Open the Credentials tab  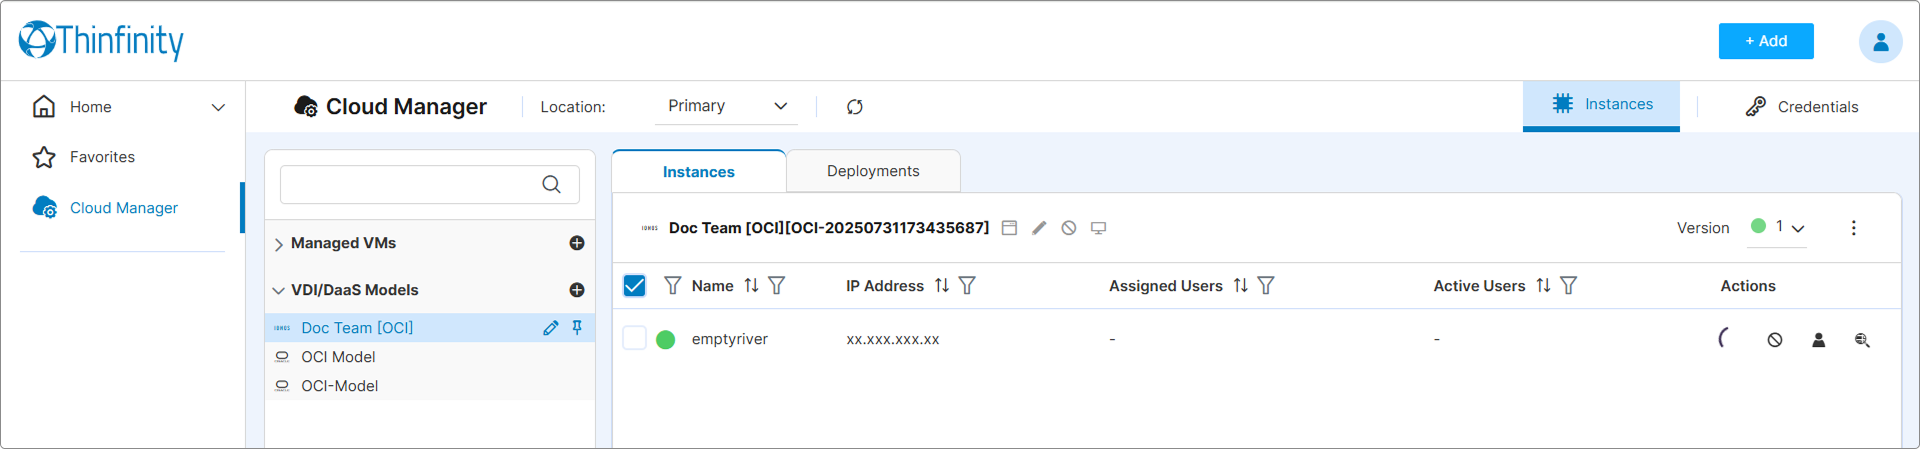[1801, 107]
